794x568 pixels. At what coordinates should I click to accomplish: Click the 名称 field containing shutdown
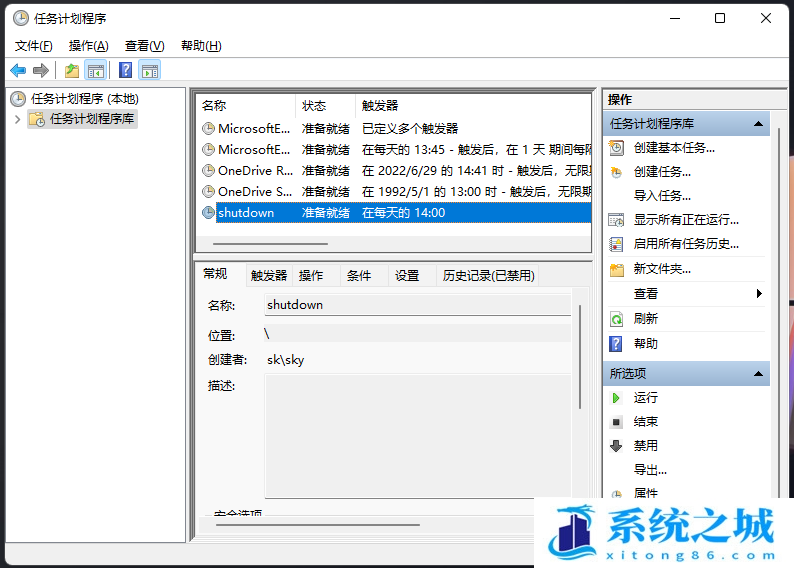pos(418,305)
